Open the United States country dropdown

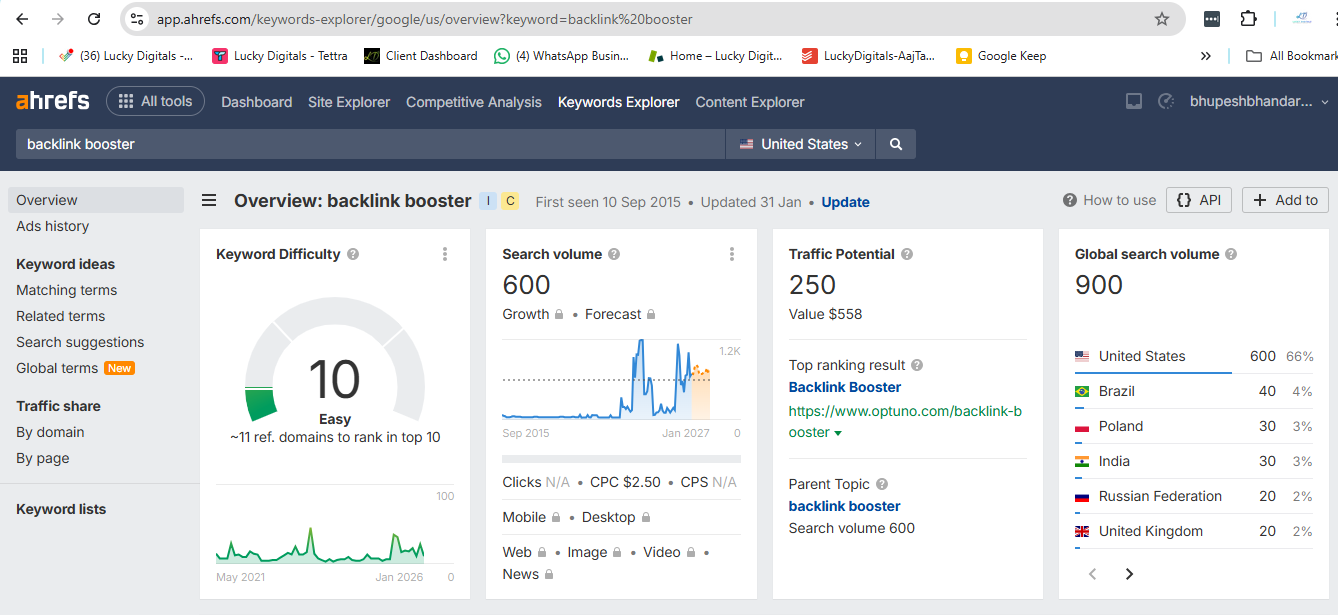click(800, 144)
